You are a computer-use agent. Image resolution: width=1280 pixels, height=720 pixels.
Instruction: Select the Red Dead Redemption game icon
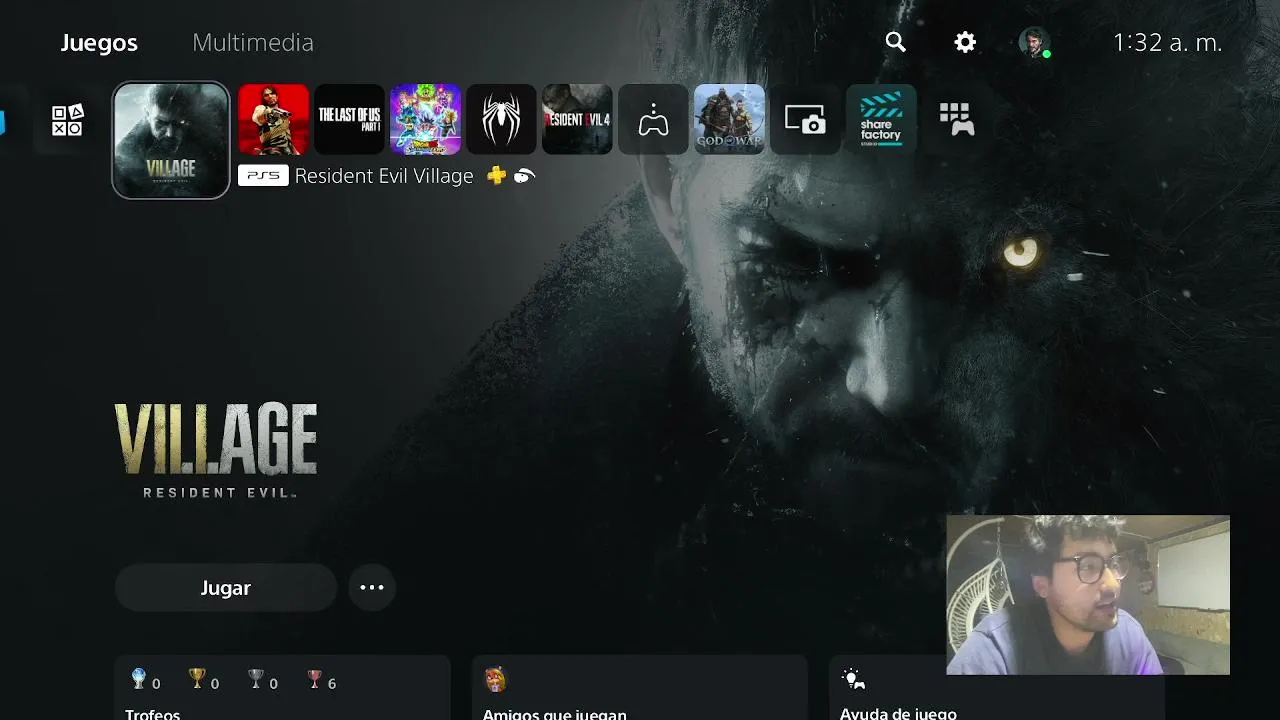click(x=273, y=119)
